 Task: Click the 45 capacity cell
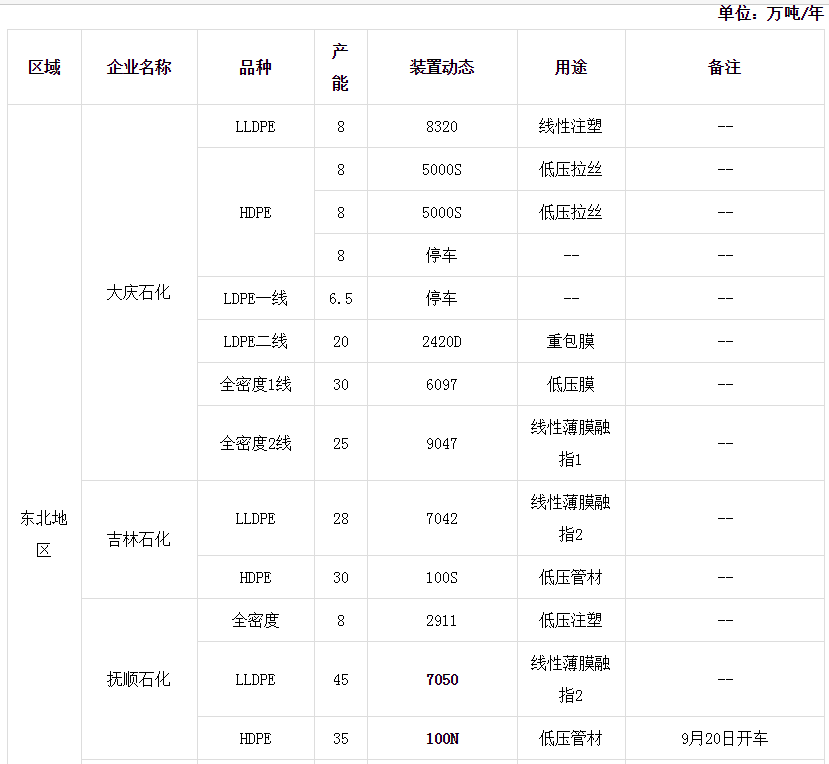(340, 679)
